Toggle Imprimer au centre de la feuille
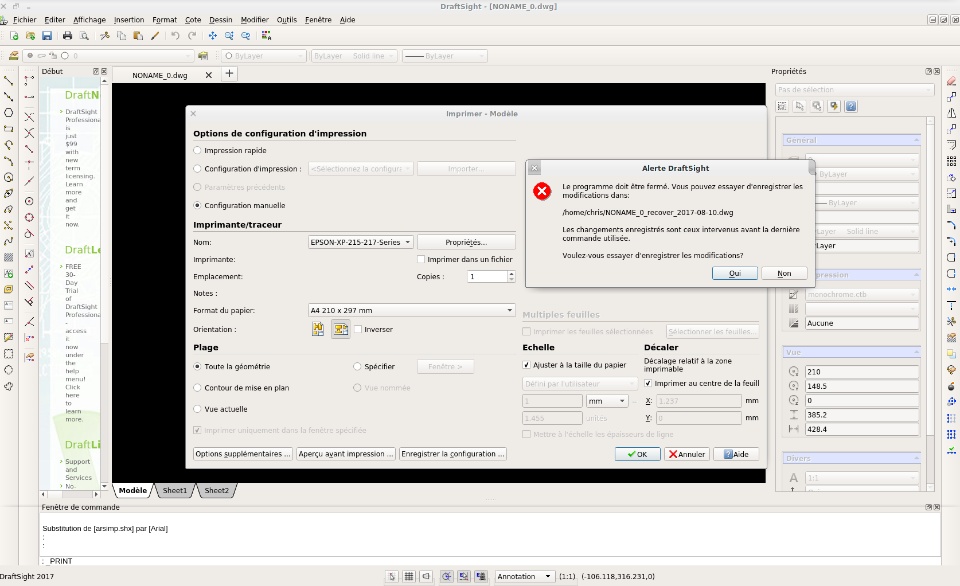This screenshot has height=586, width=960. pos(648,383)
